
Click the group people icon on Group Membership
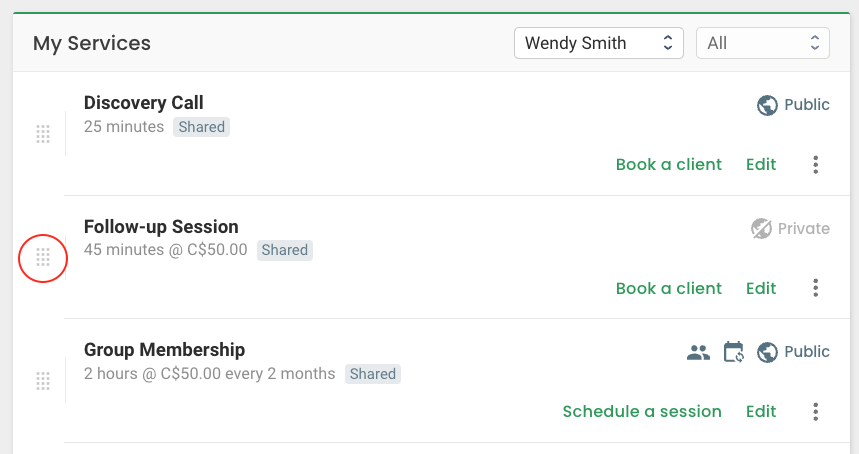[698, 352]
